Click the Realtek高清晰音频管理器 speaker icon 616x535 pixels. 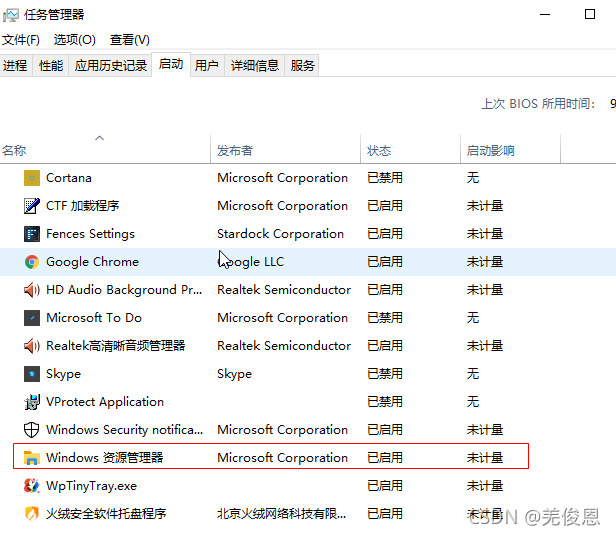pos(32,346)
